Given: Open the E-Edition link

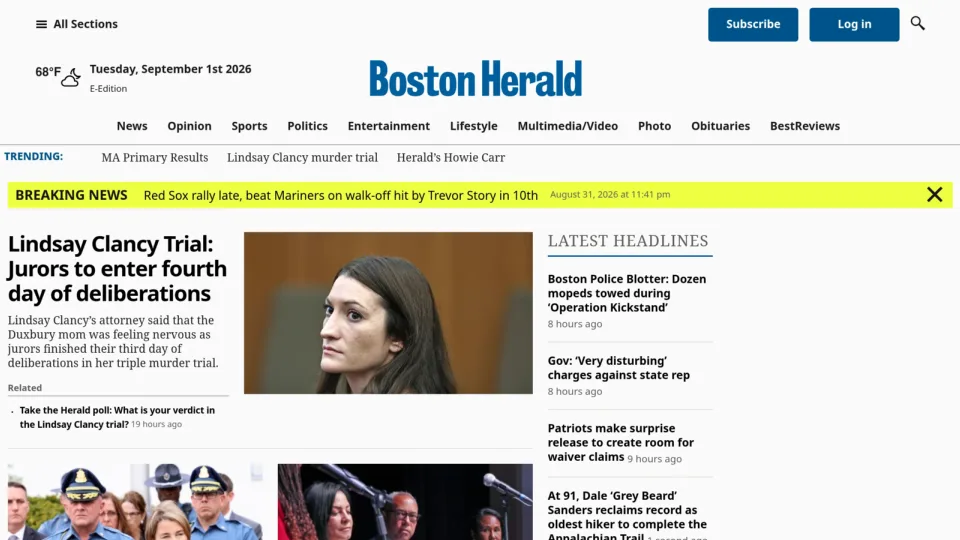Looking at the screenshot, I should point(108,88).
